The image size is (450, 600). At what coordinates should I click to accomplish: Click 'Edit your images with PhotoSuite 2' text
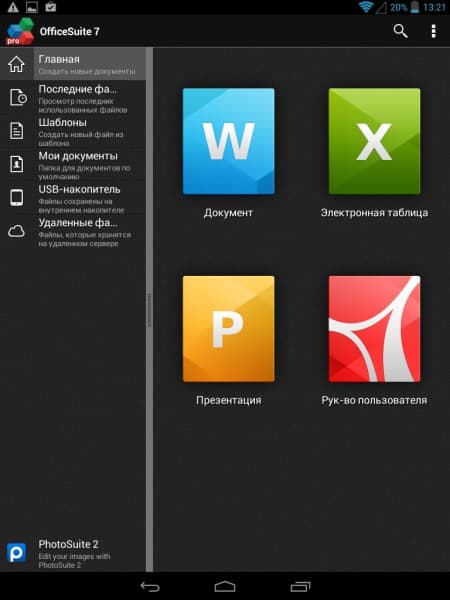pos(74,561)
